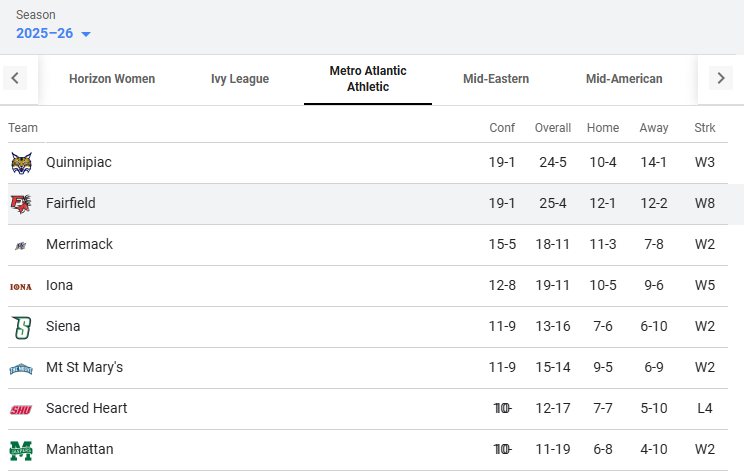Viewport: 744px width, 471px height.
Task: Click the Manhattan green M logo
Action: click(x=21, y=450)
